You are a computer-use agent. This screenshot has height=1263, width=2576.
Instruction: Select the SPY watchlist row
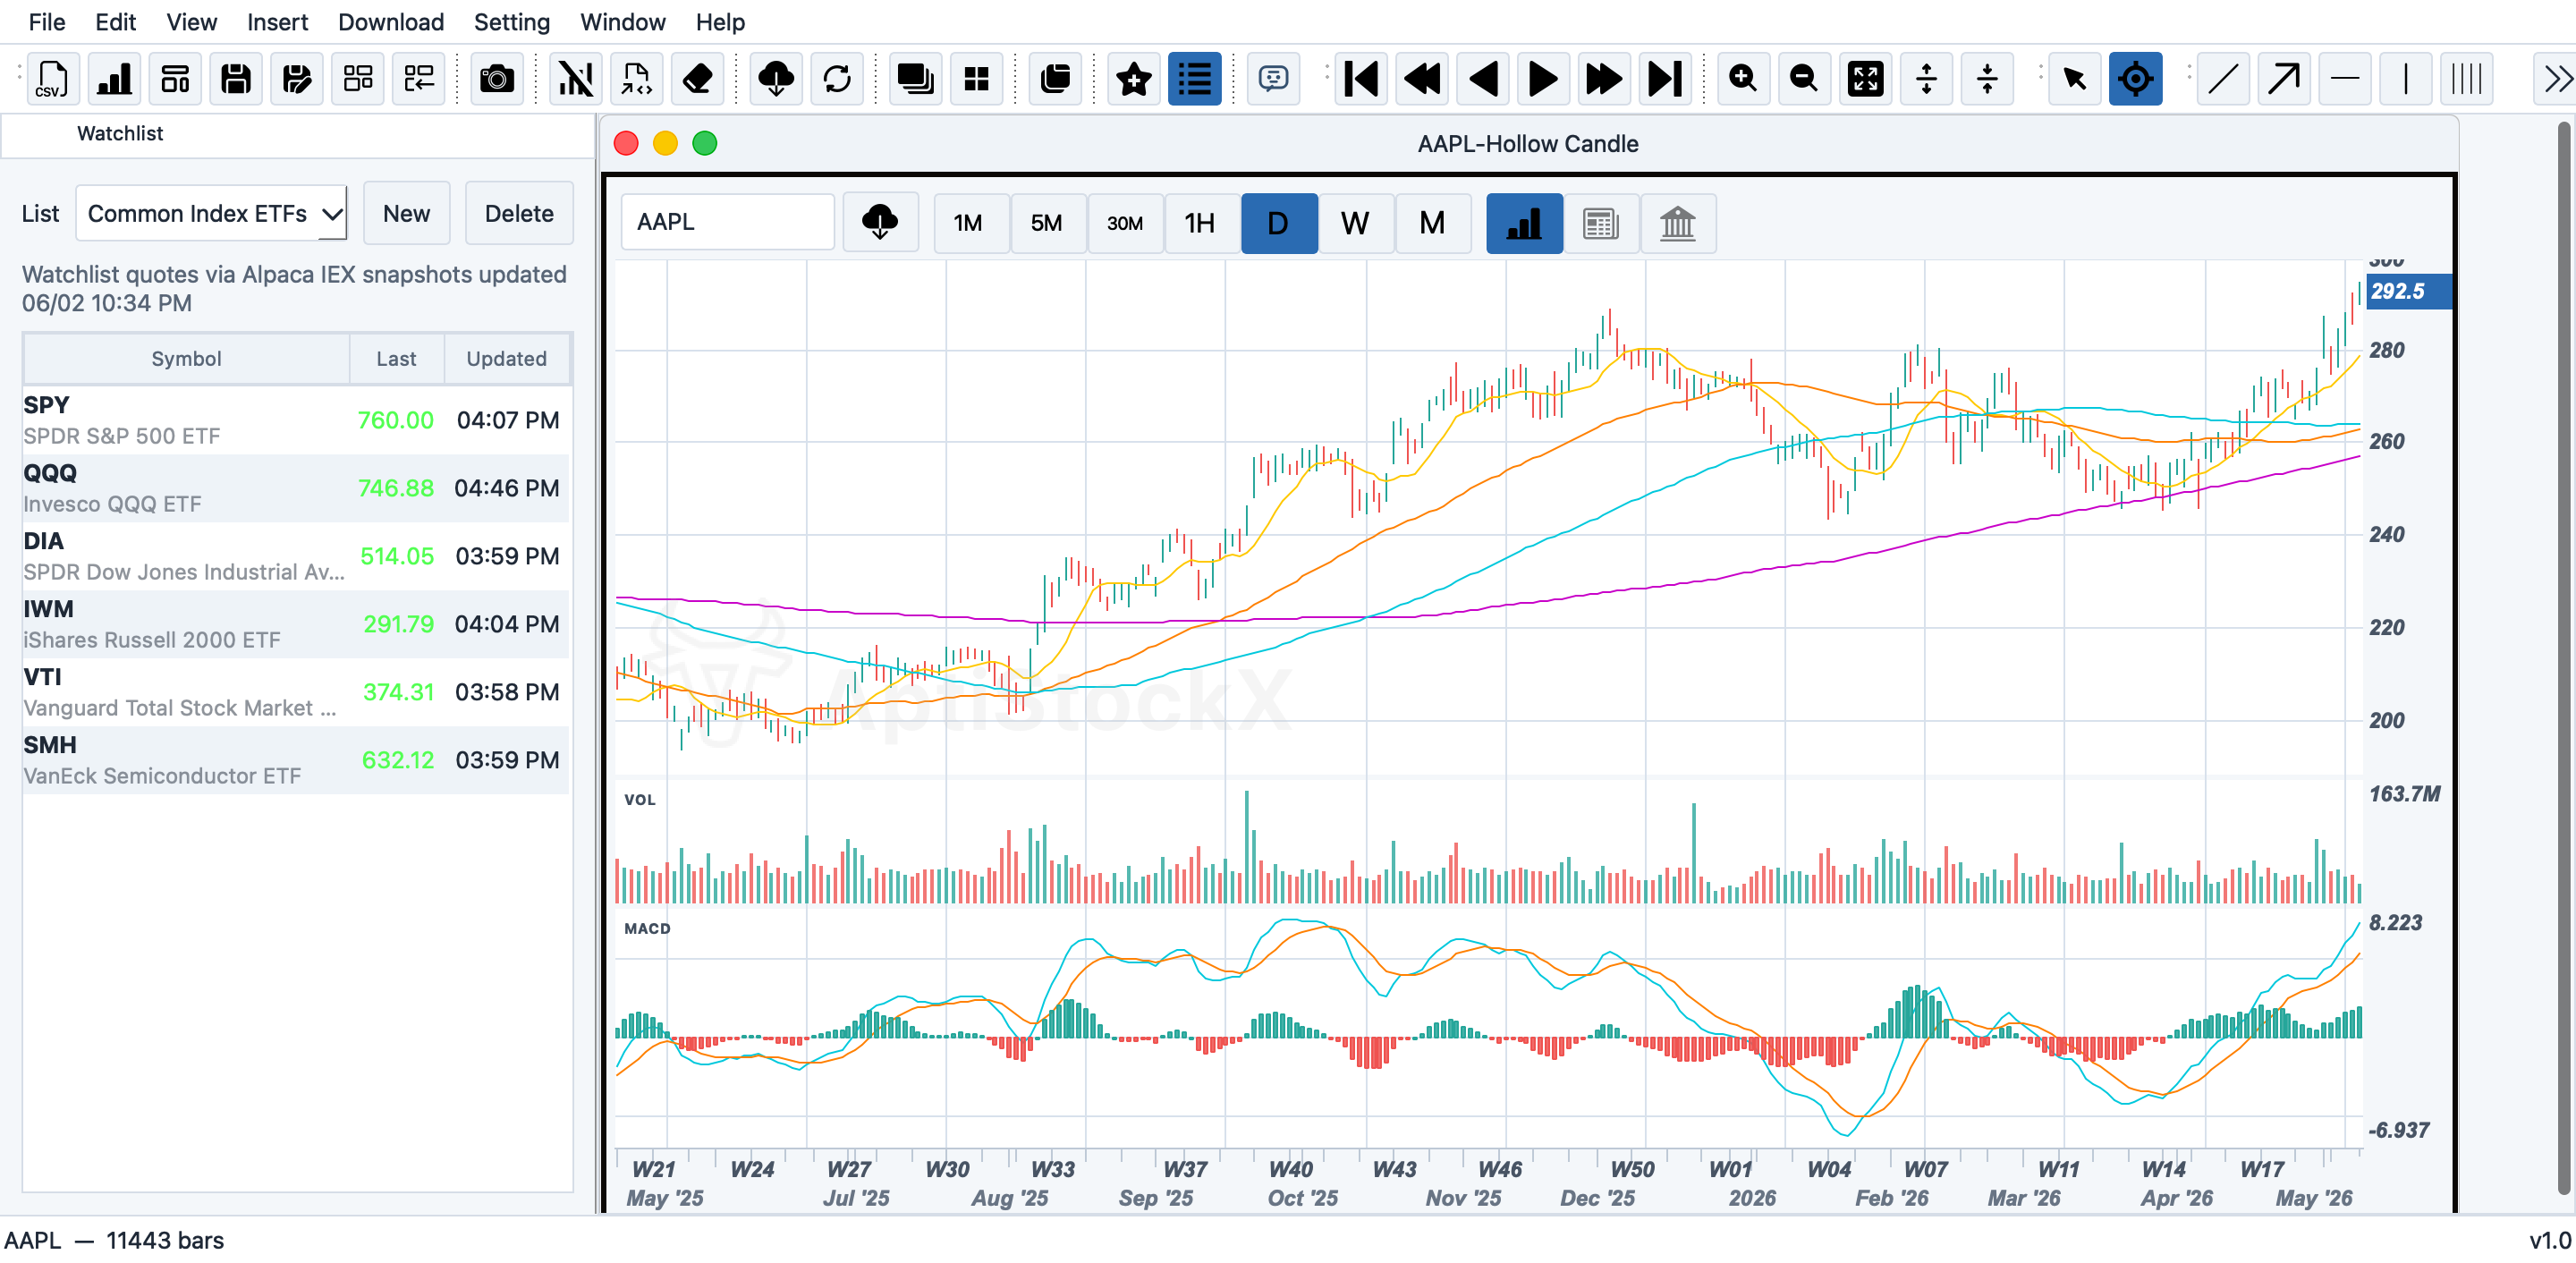[x=296, y=420]
